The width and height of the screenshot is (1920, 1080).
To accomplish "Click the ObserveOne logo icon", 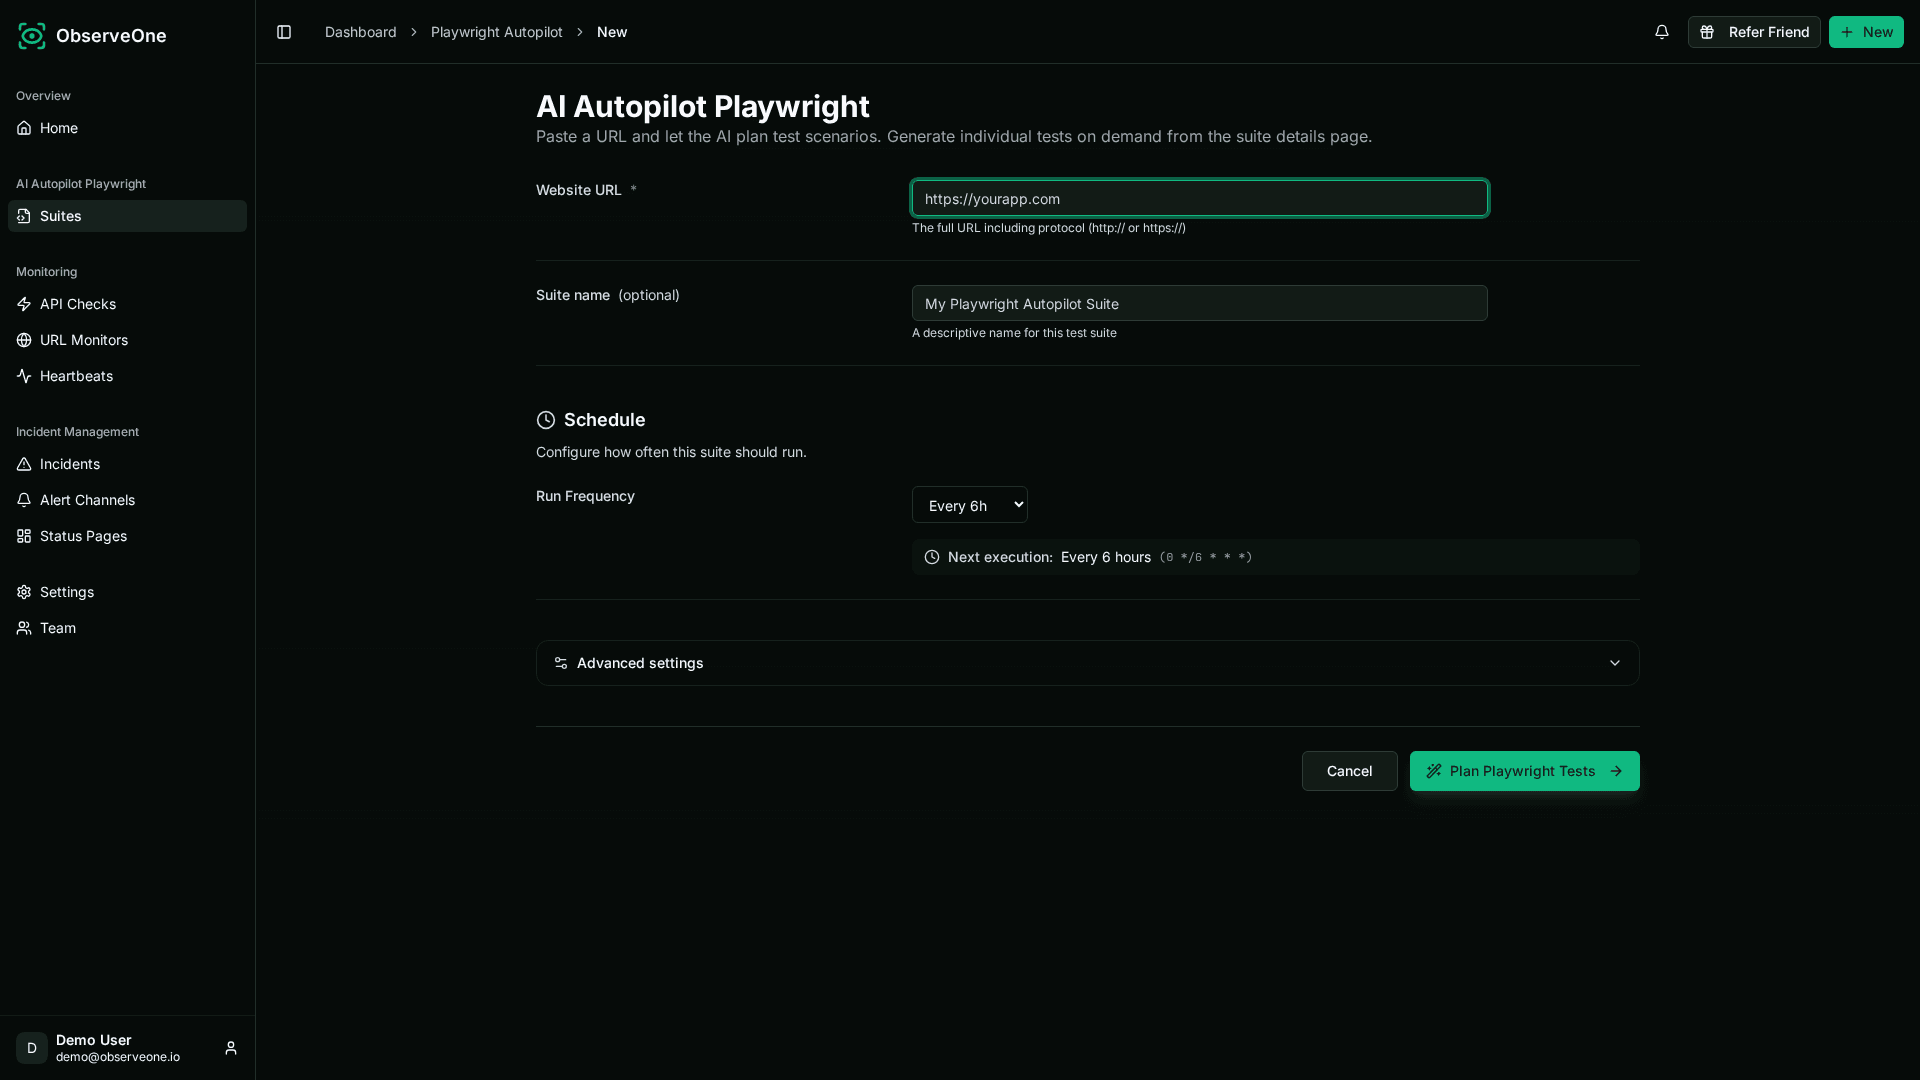I will point(32,36).
